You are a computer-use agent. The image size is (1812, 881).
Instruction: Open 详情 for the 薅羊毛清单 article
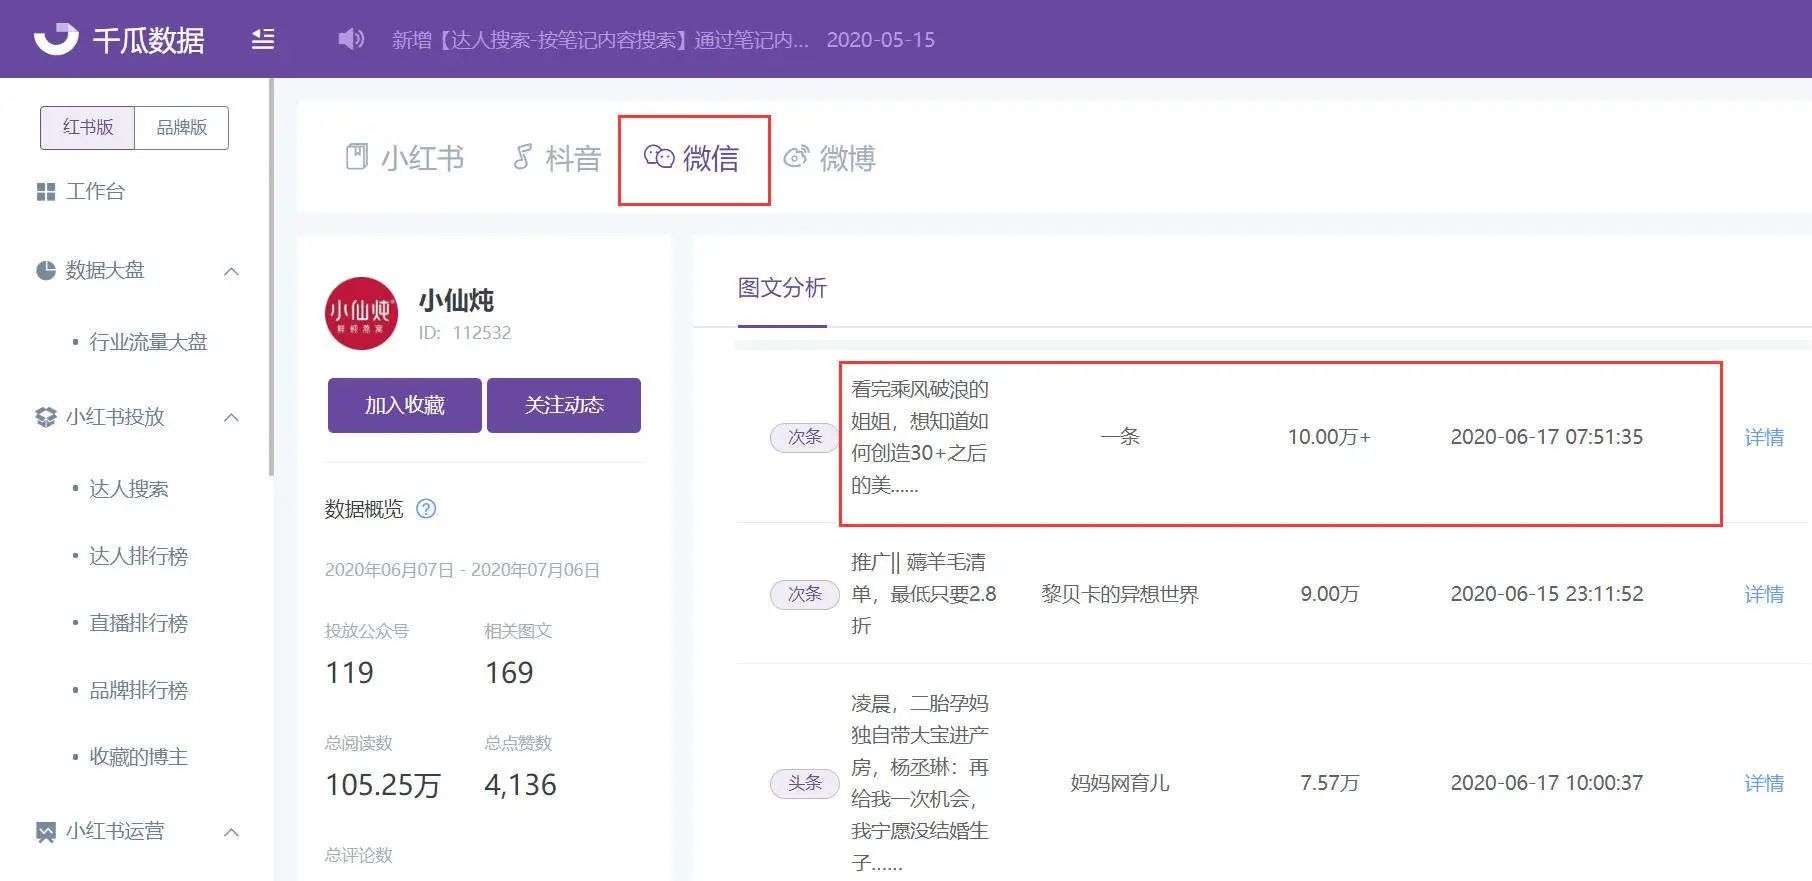click(x=1764, y=594)
